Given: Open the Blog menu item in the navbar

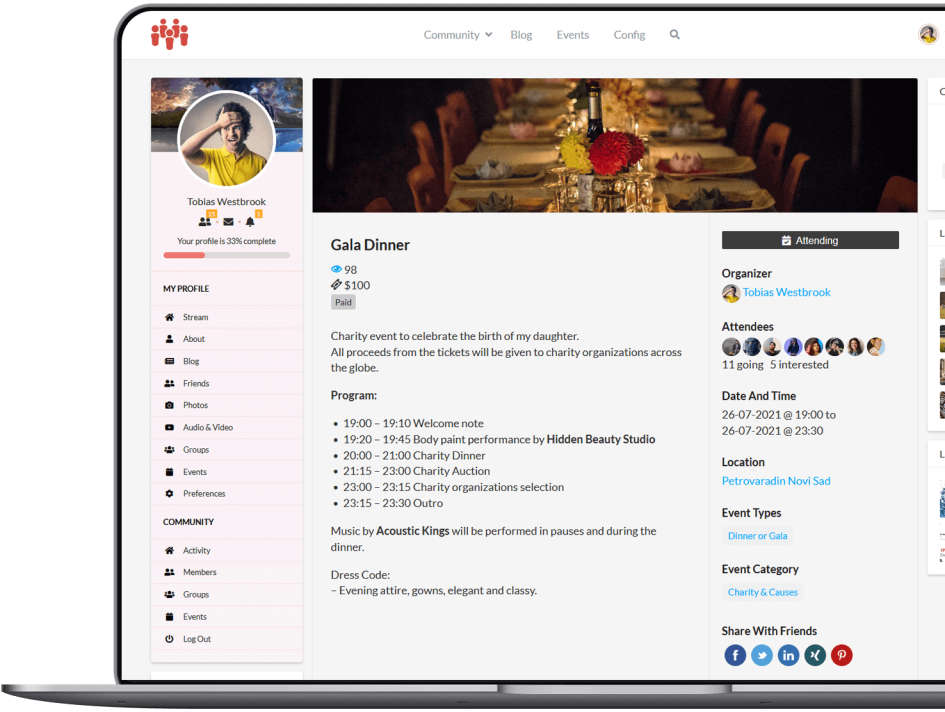Looking at the screenshot, I should tap(521, 35).
